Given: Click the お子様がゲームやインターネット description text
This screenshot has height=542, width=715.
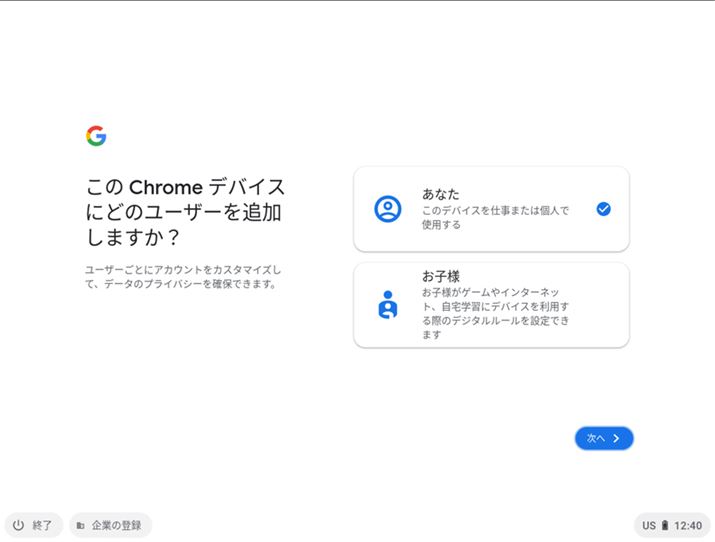Looking at the screenshot, I should pos(495,313).
